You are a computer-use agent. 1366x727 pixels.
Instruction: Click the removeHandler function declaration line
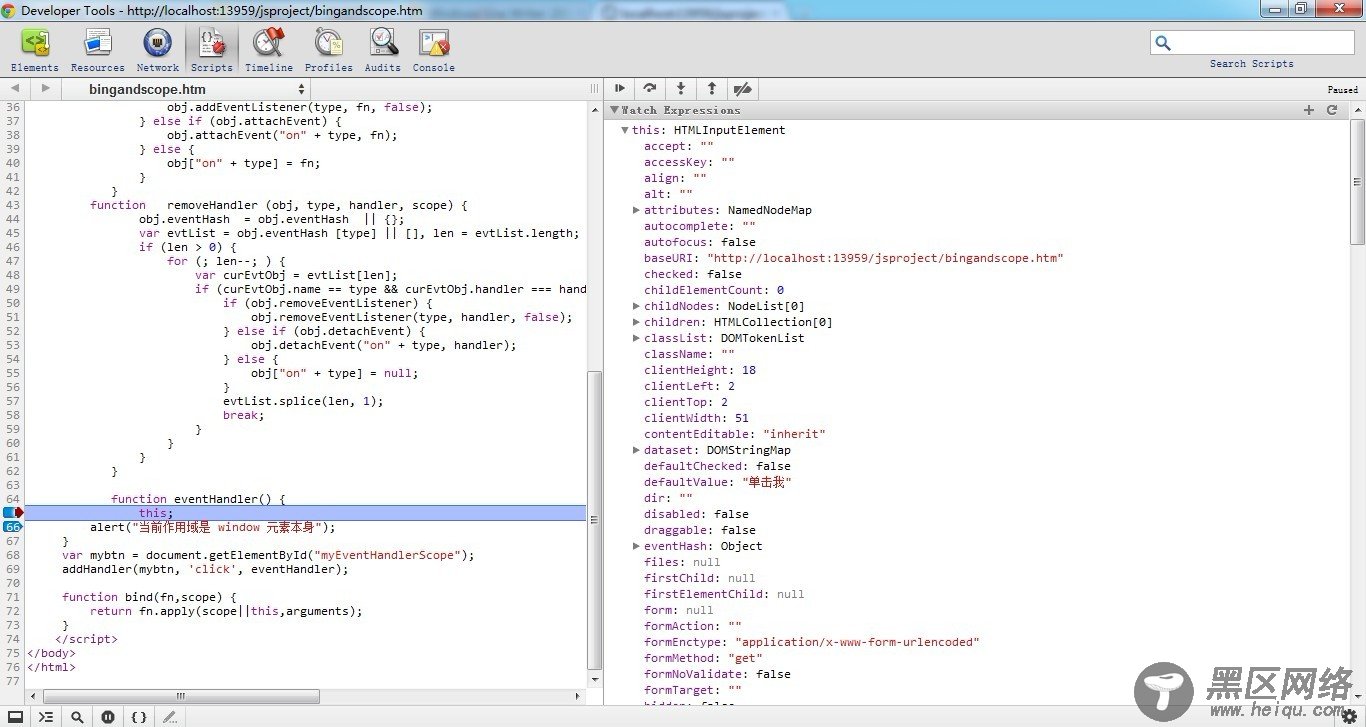tap(279, 205)
